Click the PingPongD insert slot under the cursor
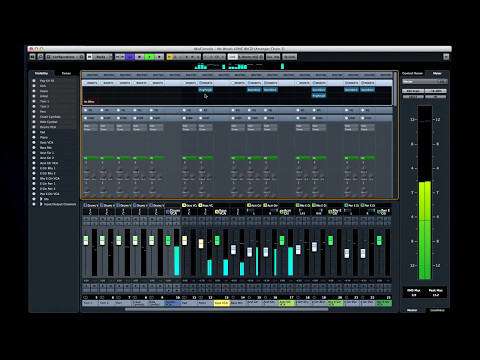The image size is (480, 360). point(205,90)
